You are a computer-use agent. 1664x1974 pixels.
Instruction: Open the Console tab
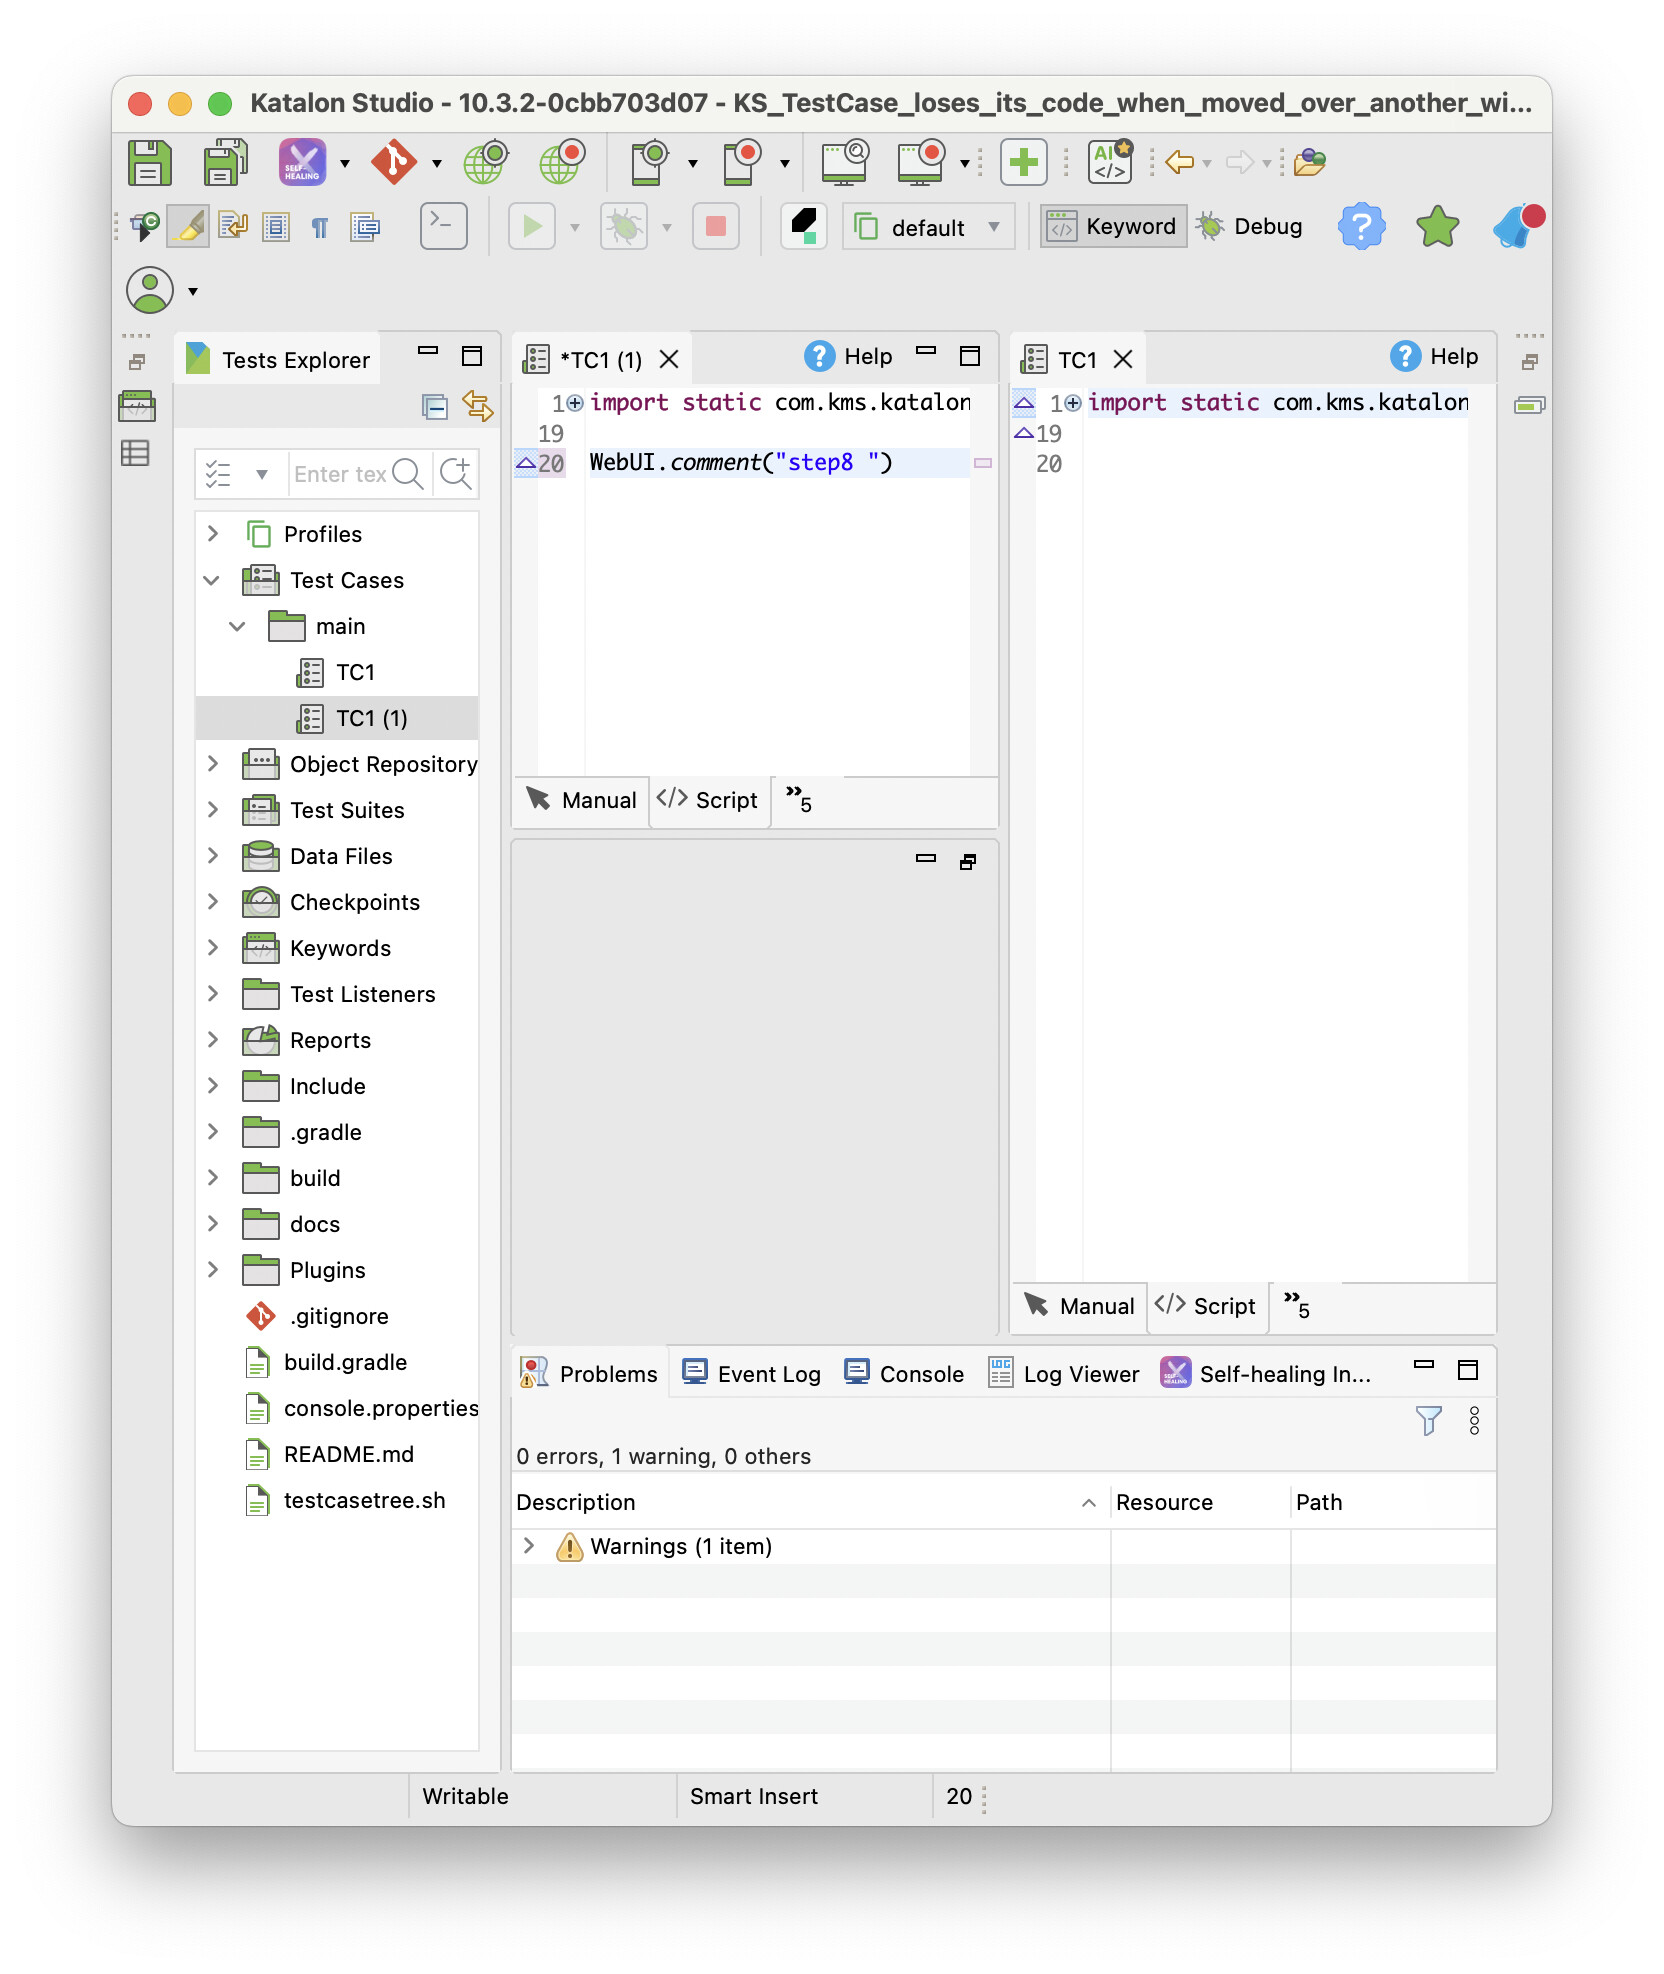tap(904, 1373)
